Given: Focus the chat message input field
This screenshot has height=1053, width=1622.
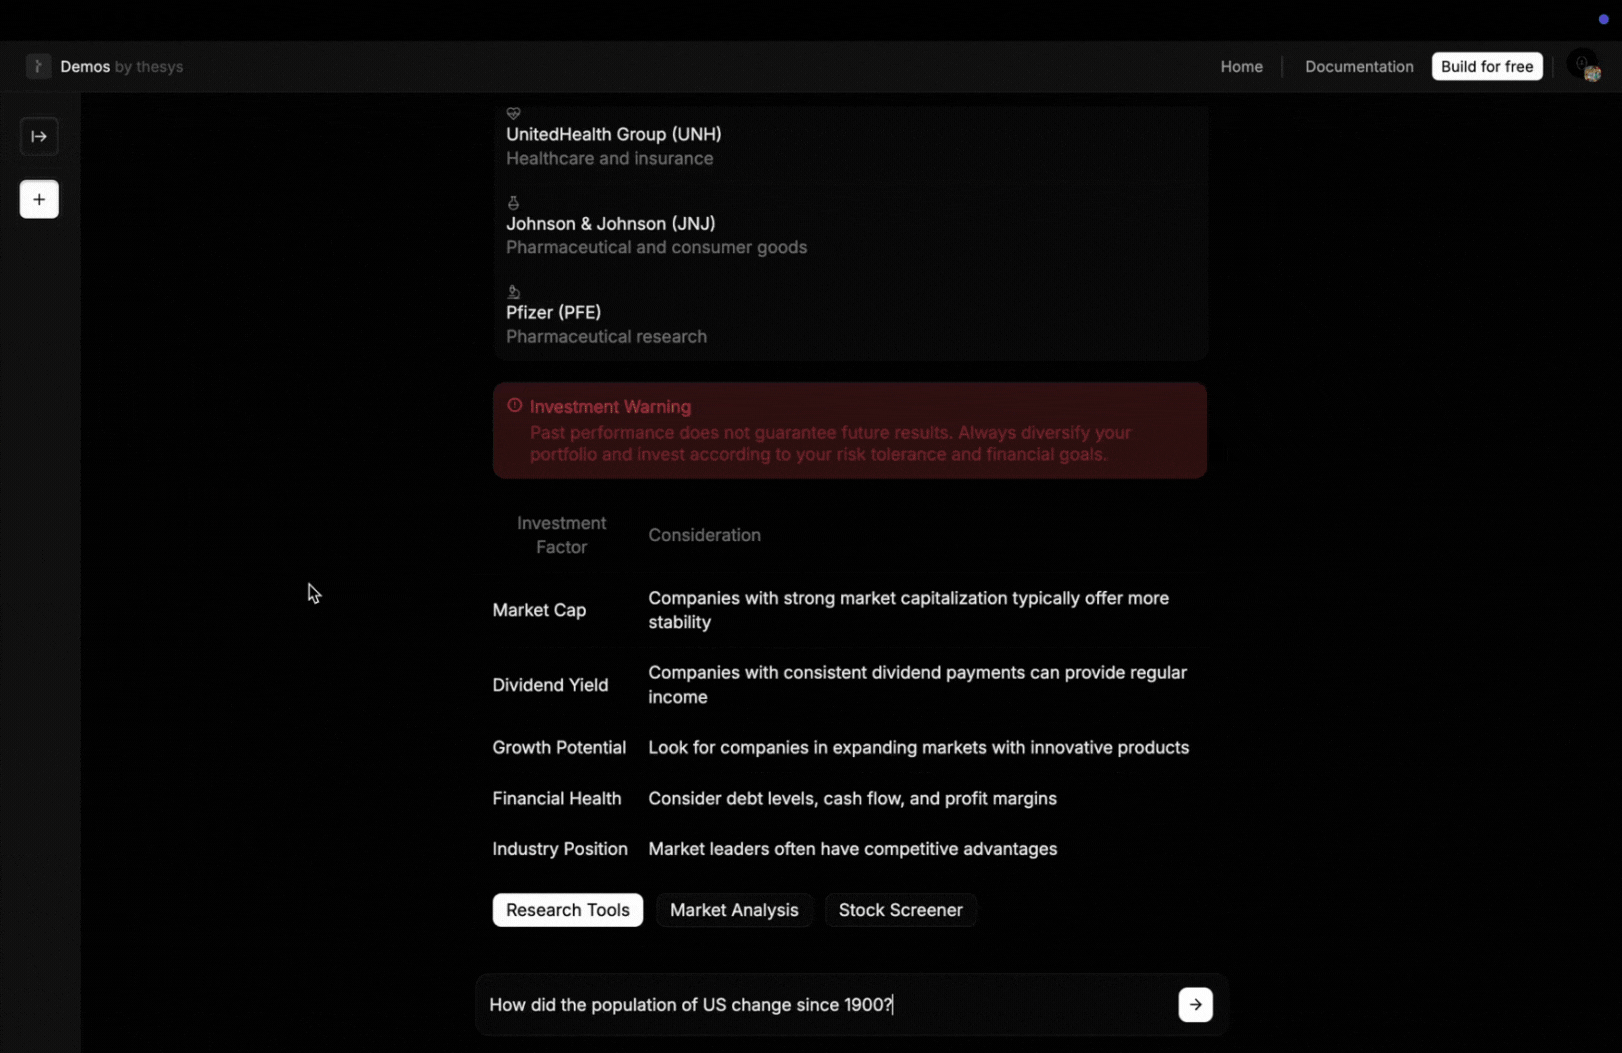Looking at the screenshot, I should pos(828,1004).
